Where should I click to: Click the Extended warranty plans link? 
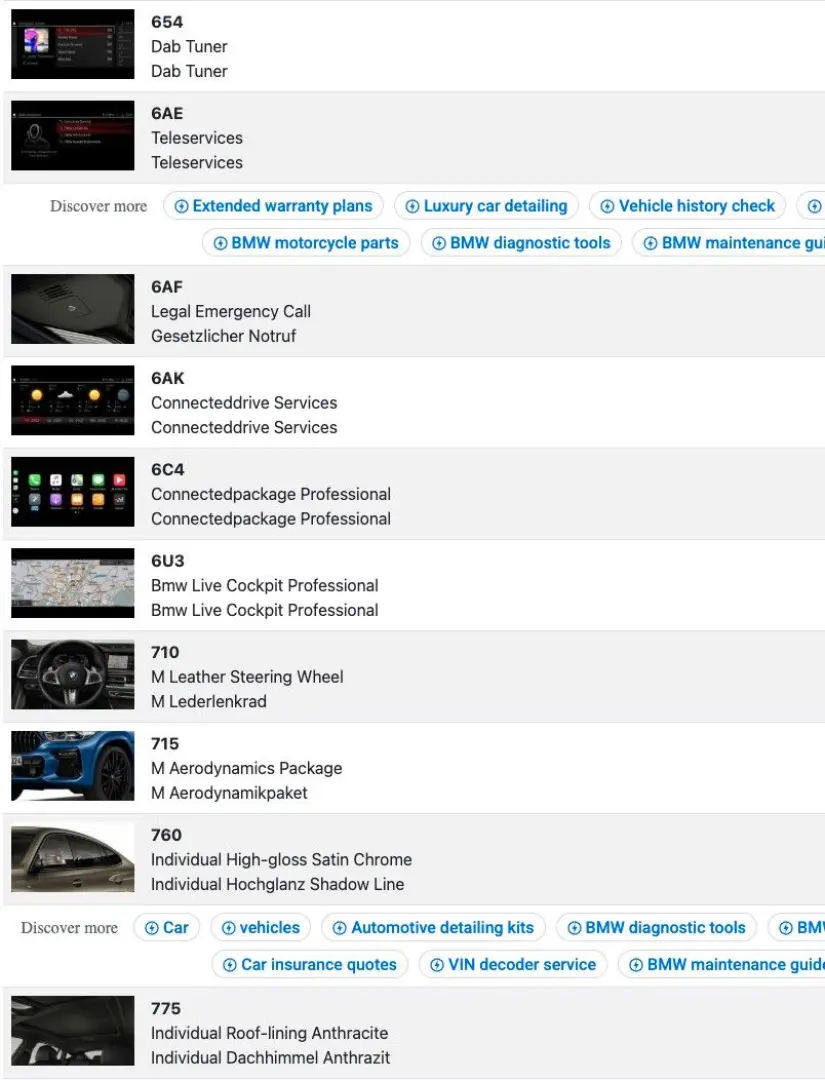[273, 206]
